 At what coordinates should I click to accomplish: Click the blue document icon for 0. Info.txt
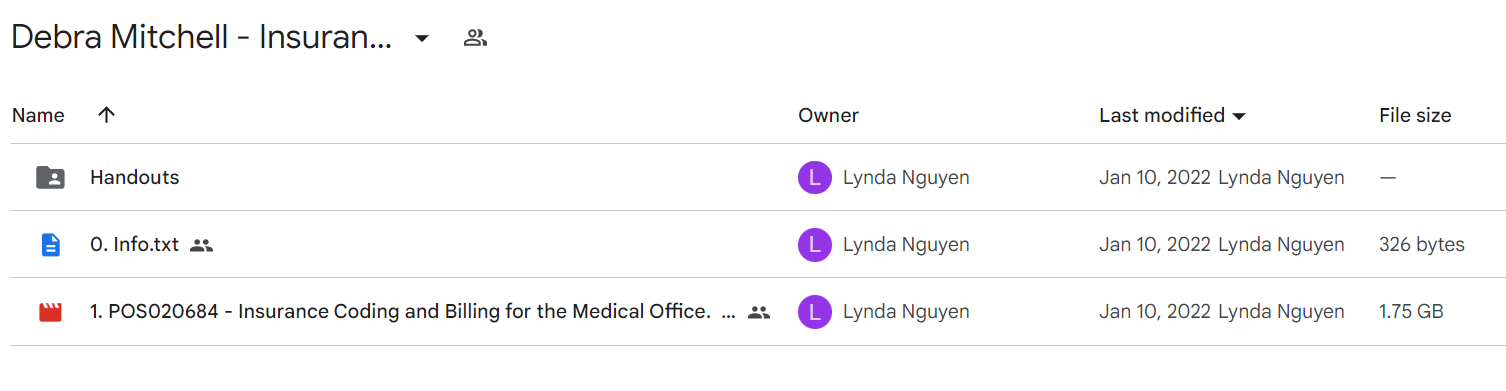tap(50, 245)
